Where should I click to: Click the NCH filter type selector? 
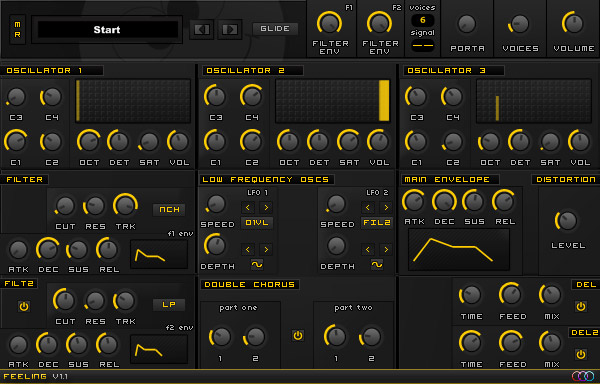pos(169,209)
